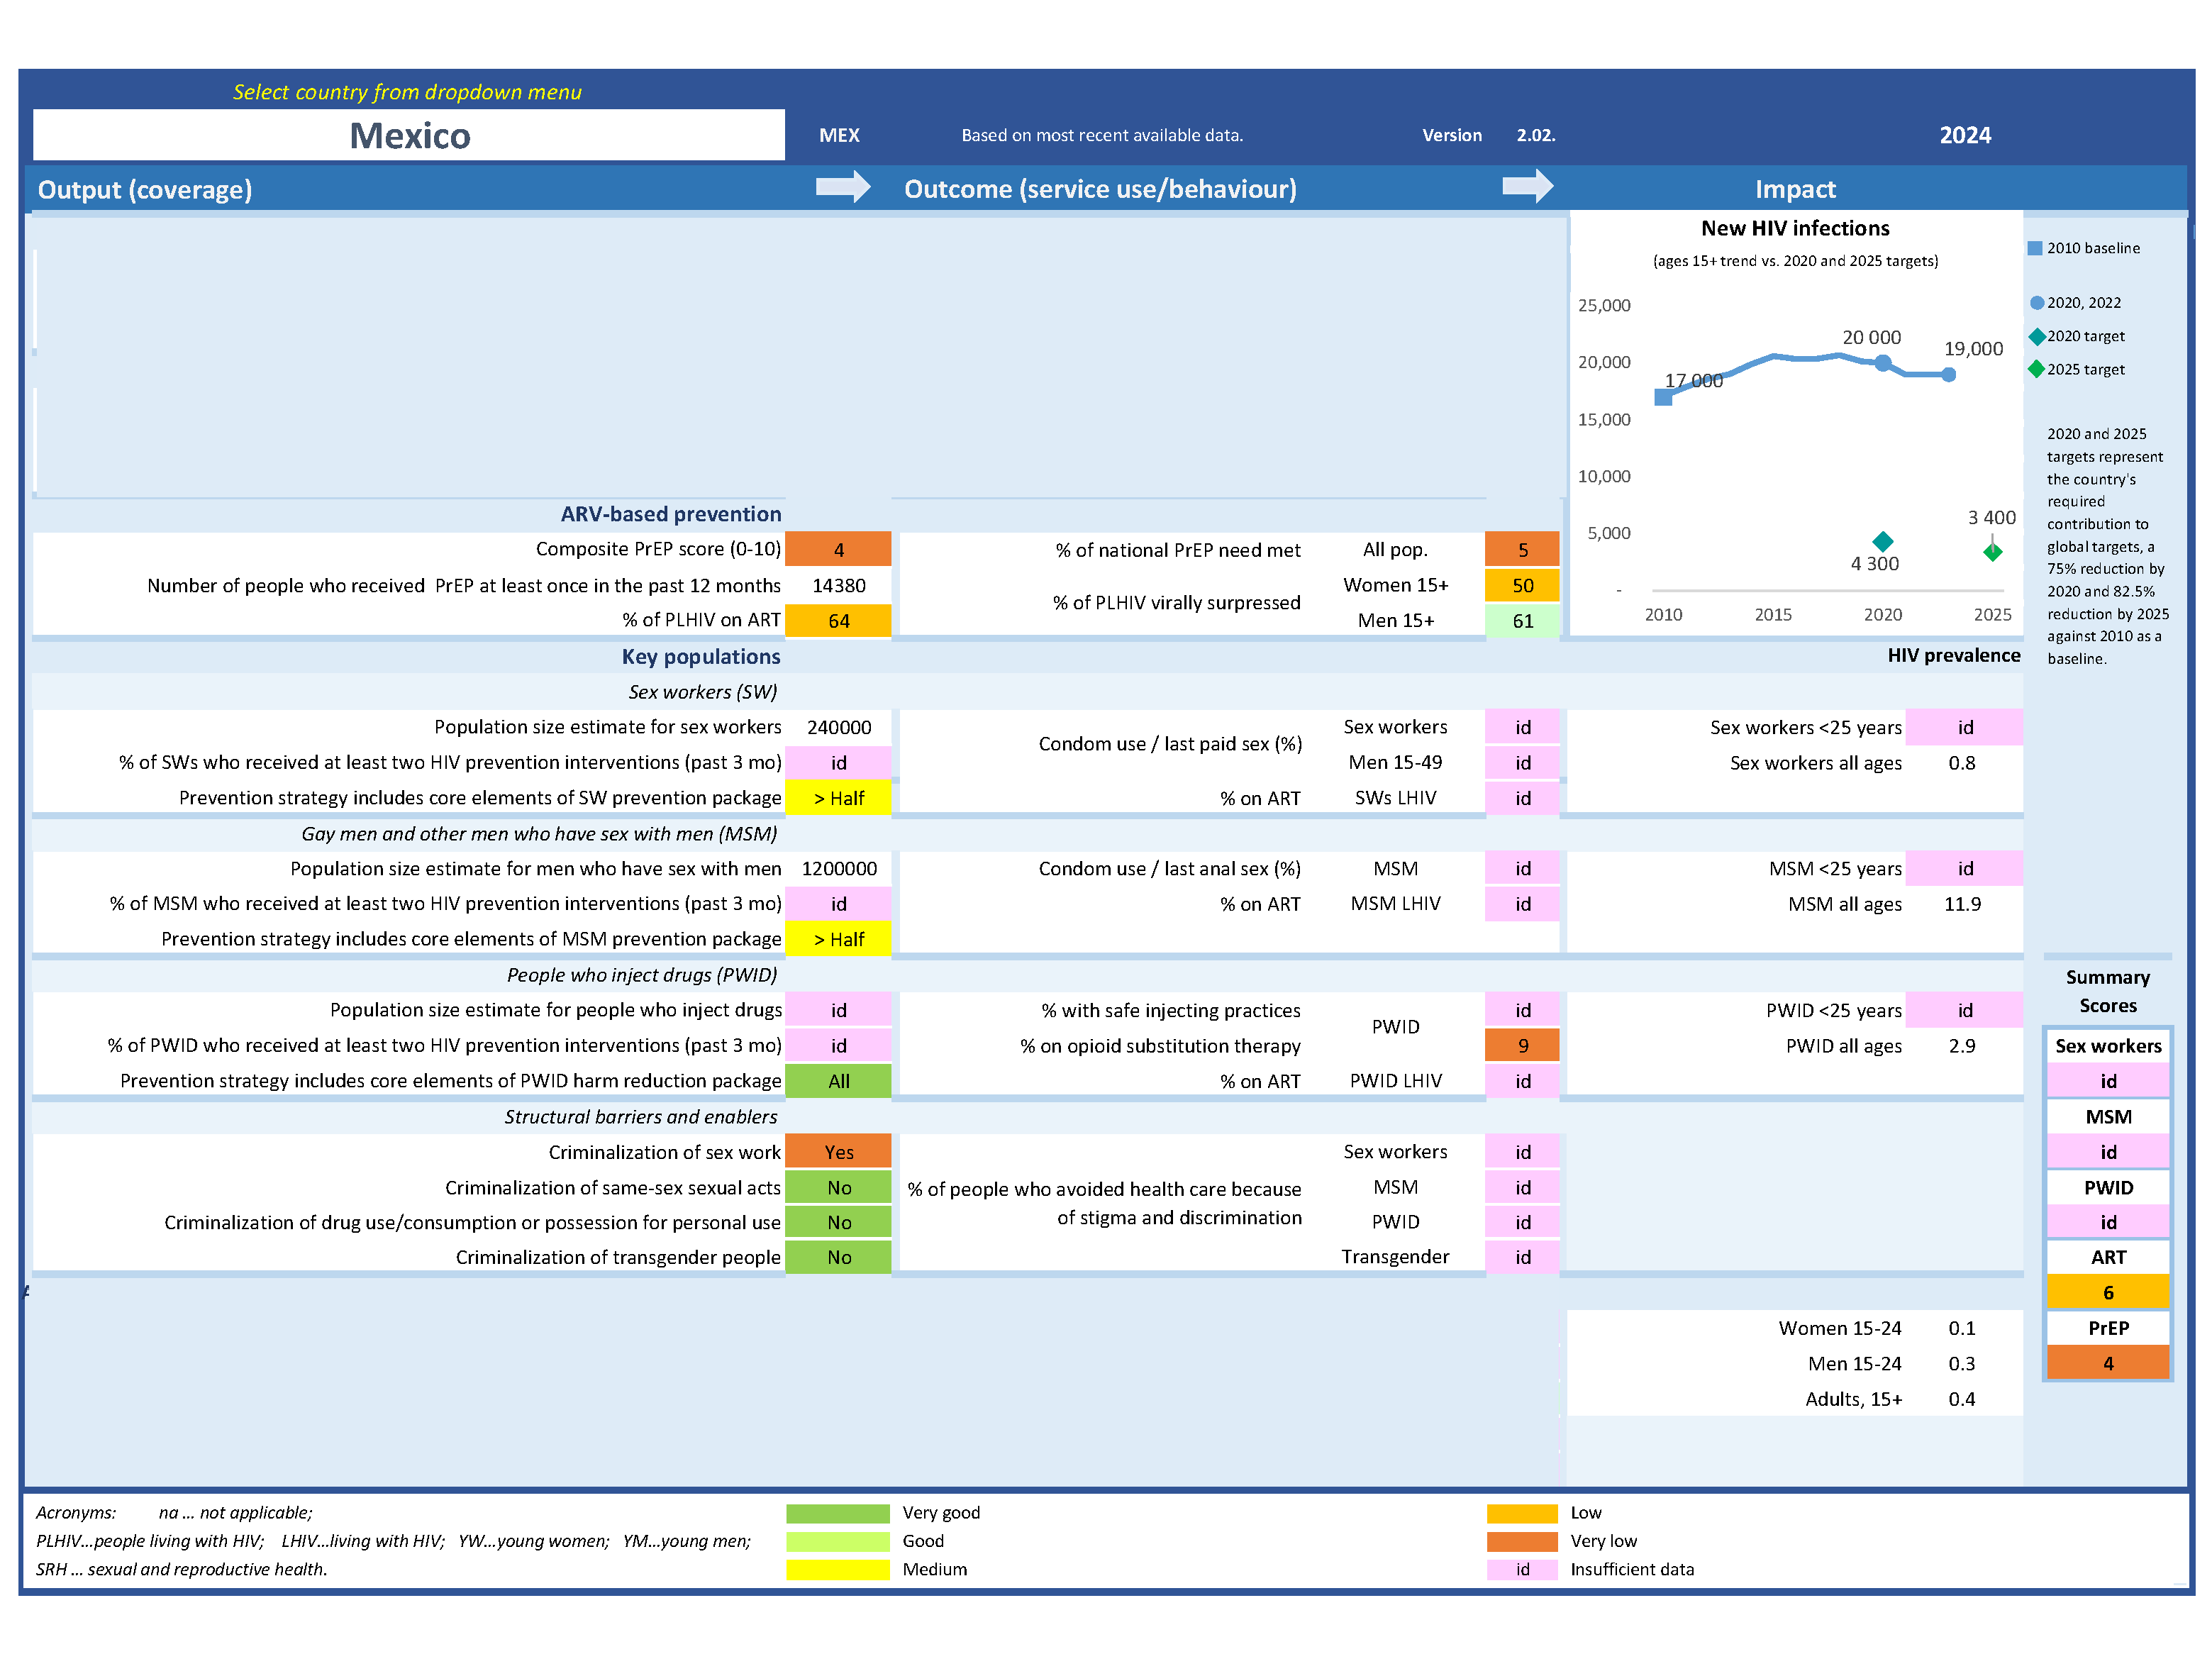The image size is (2212, 1659).
Task: Select PWID population size estimate id cell
Action: pos(838,1010)
